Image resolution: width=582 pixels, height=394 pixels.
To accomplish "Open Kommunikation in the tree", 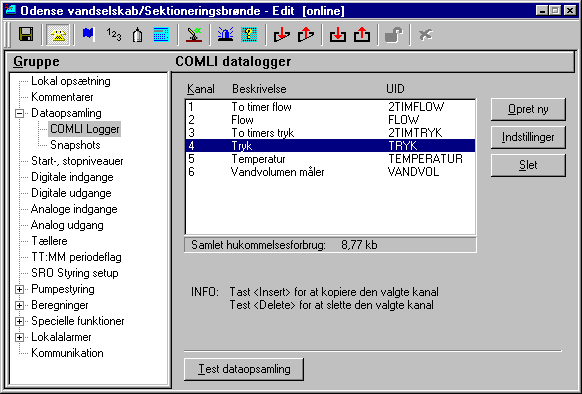I will [x=67, y=352].
